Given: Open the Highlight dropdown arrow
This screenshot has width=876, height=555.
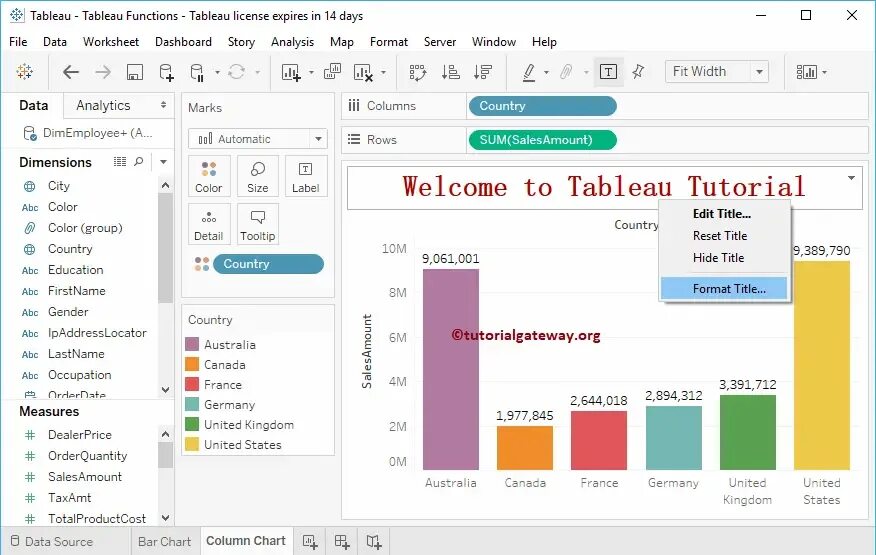Looking at the screenshot, I should (x=546, y=72).
